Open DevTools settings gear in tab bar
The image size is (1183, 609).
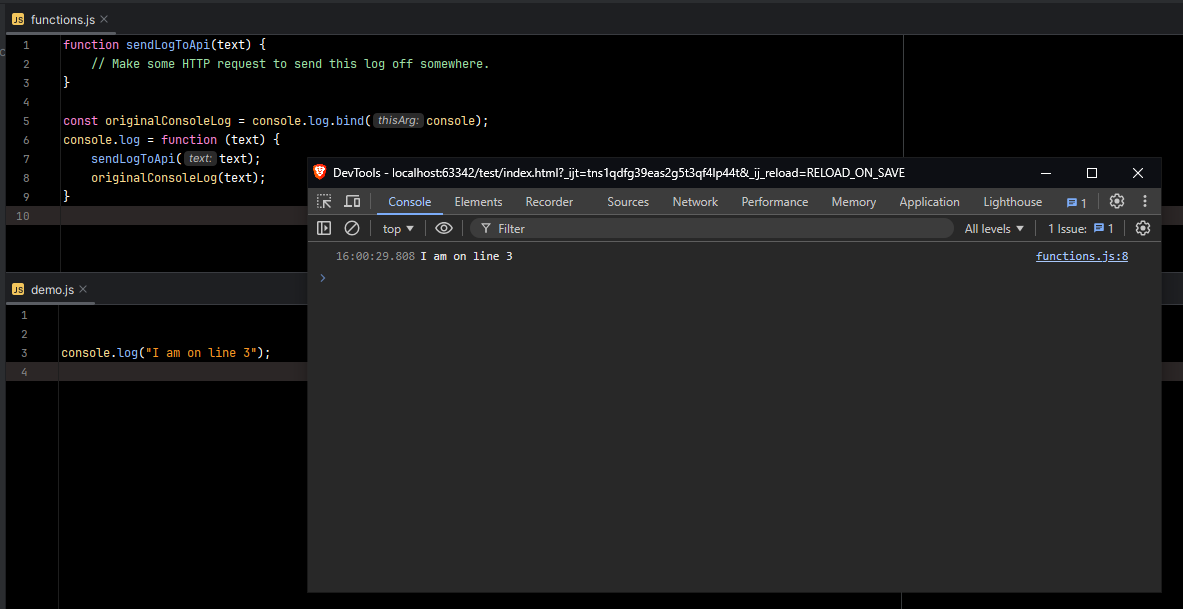coord(1117,202)
